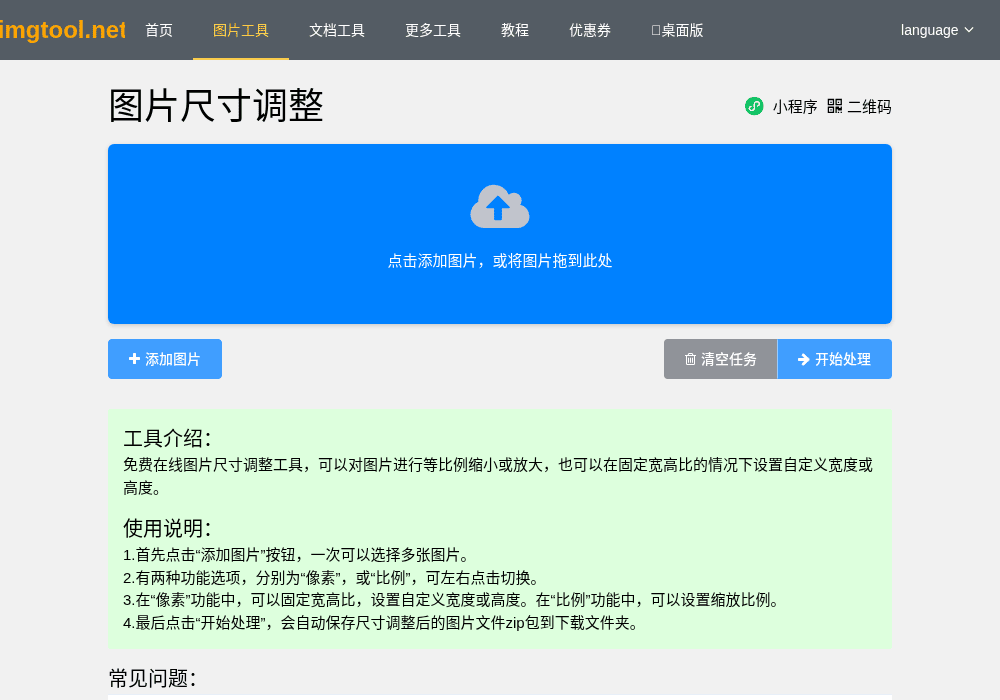Click the 图片尺寸调整 page heading
The height and width of the screenshot is (700, 1000).
(x=216, y=105)
